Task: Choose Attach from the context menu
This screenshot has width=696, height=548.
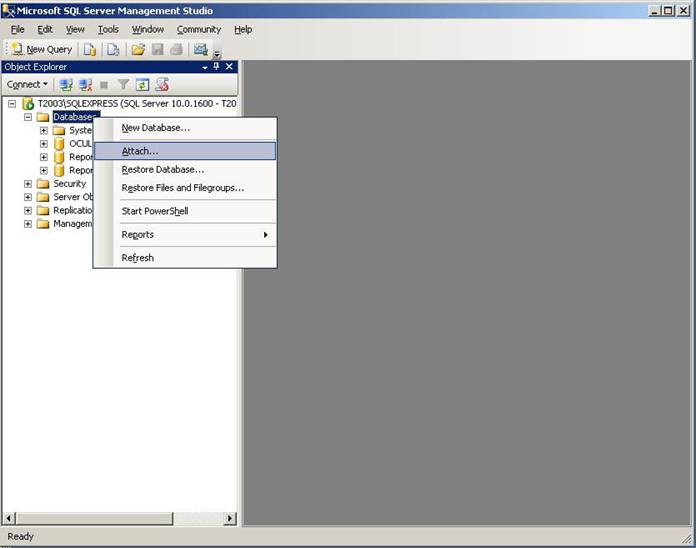Action: (185, 151)
